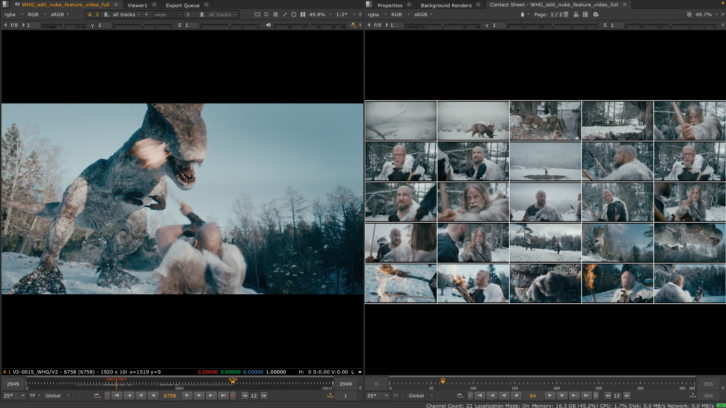The height and width of the screenshot is (408, 726).
Task: Open the Global dropdown in Contact Sheet panel
Action: [419, 395]
